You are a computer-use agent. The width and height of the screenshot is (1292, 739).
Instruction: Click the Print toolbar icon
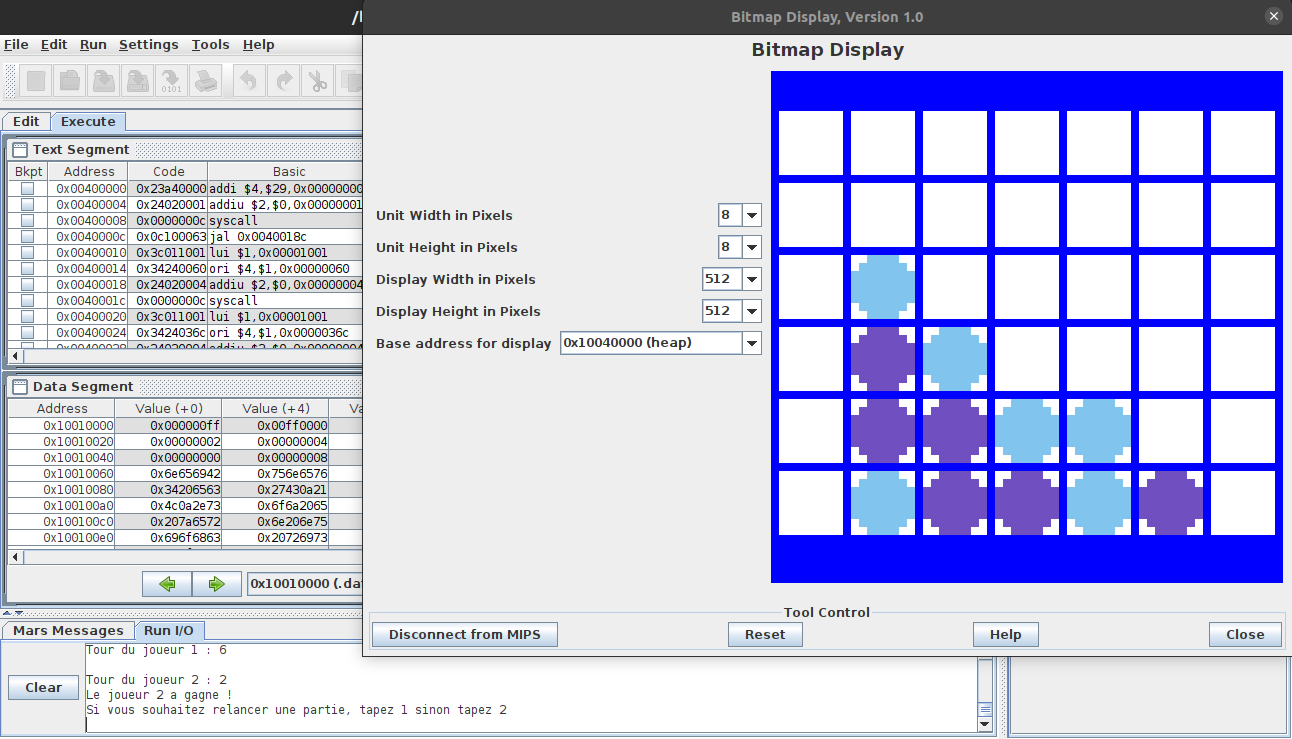[x=205, y=80]
